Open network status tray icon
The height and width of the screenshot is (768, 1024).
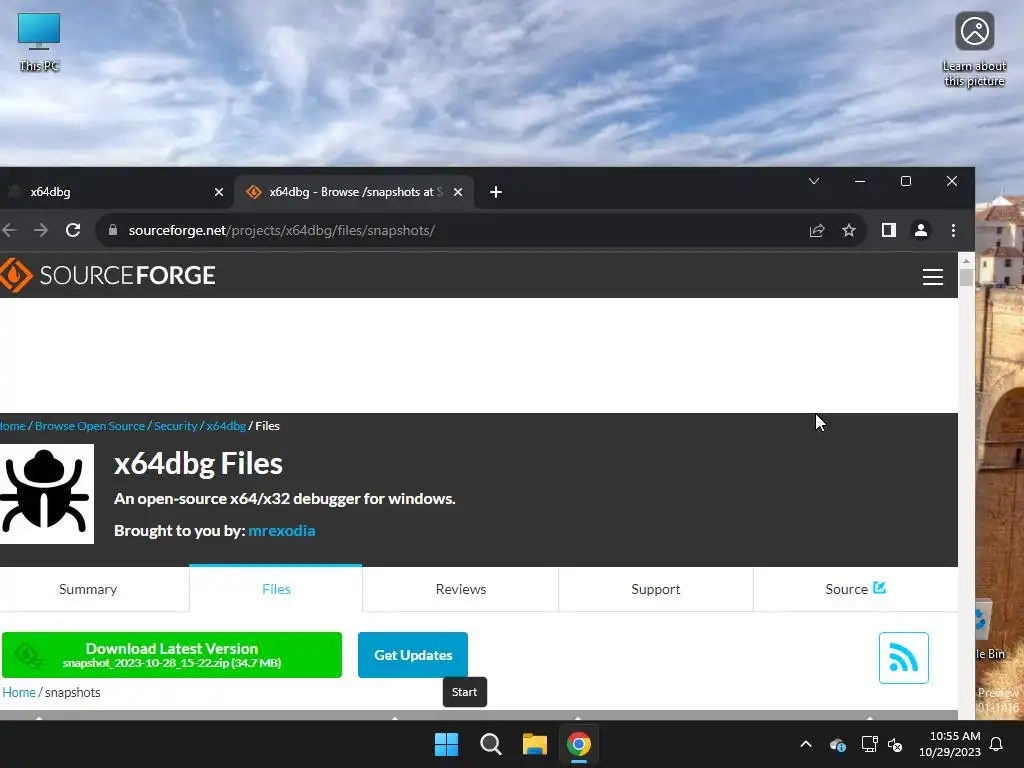coord(869,744)
